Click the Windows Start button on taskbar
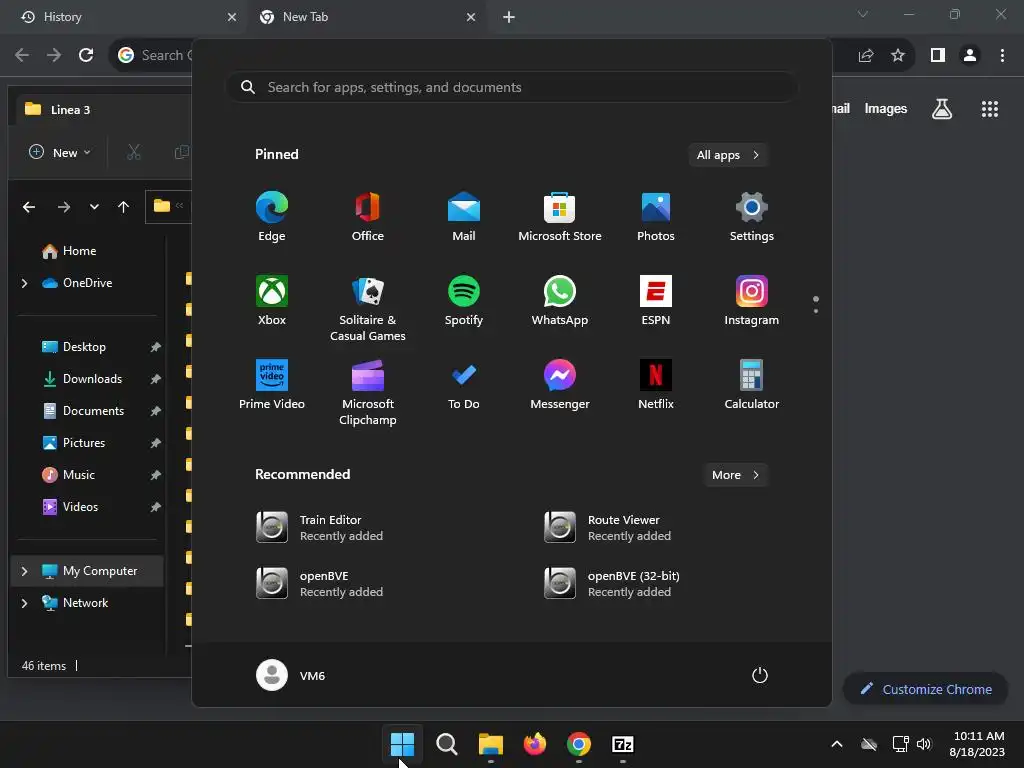1024x768 pixels. click(x=402, y=744)
